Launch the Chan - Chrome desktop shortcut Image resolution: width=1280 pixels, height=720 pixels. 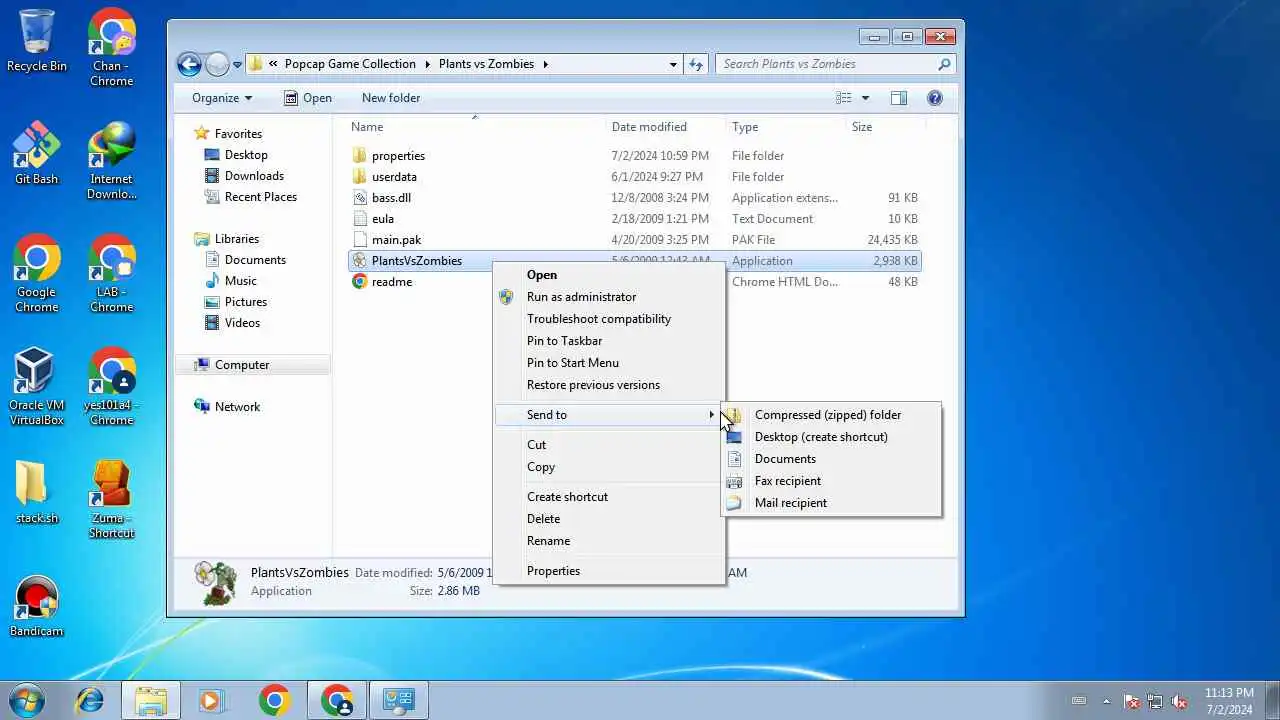[111, 47]
